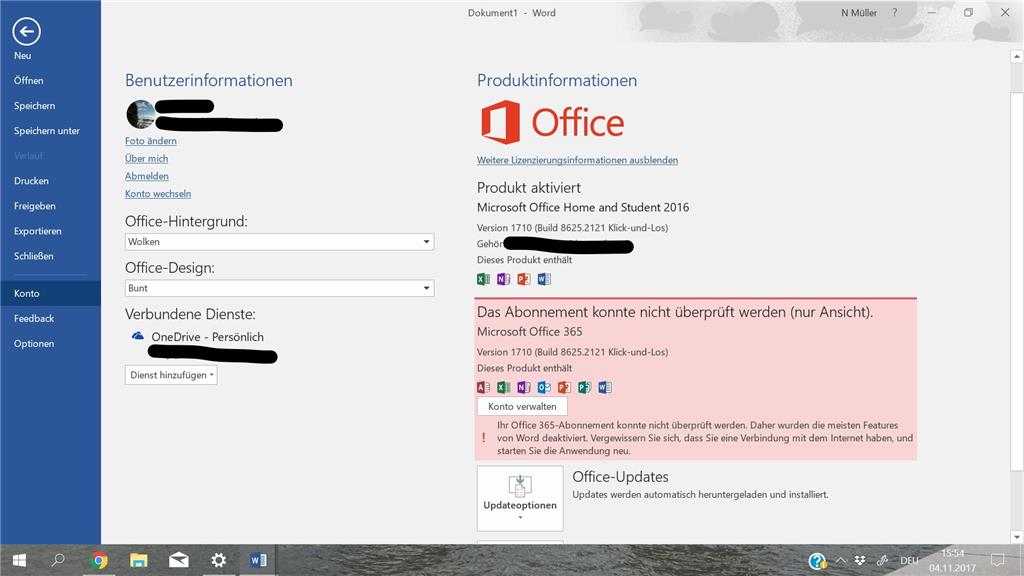Click the OneDrive cloud icon
Viewport: 1024px width, 576px height.
click(138, 336)
